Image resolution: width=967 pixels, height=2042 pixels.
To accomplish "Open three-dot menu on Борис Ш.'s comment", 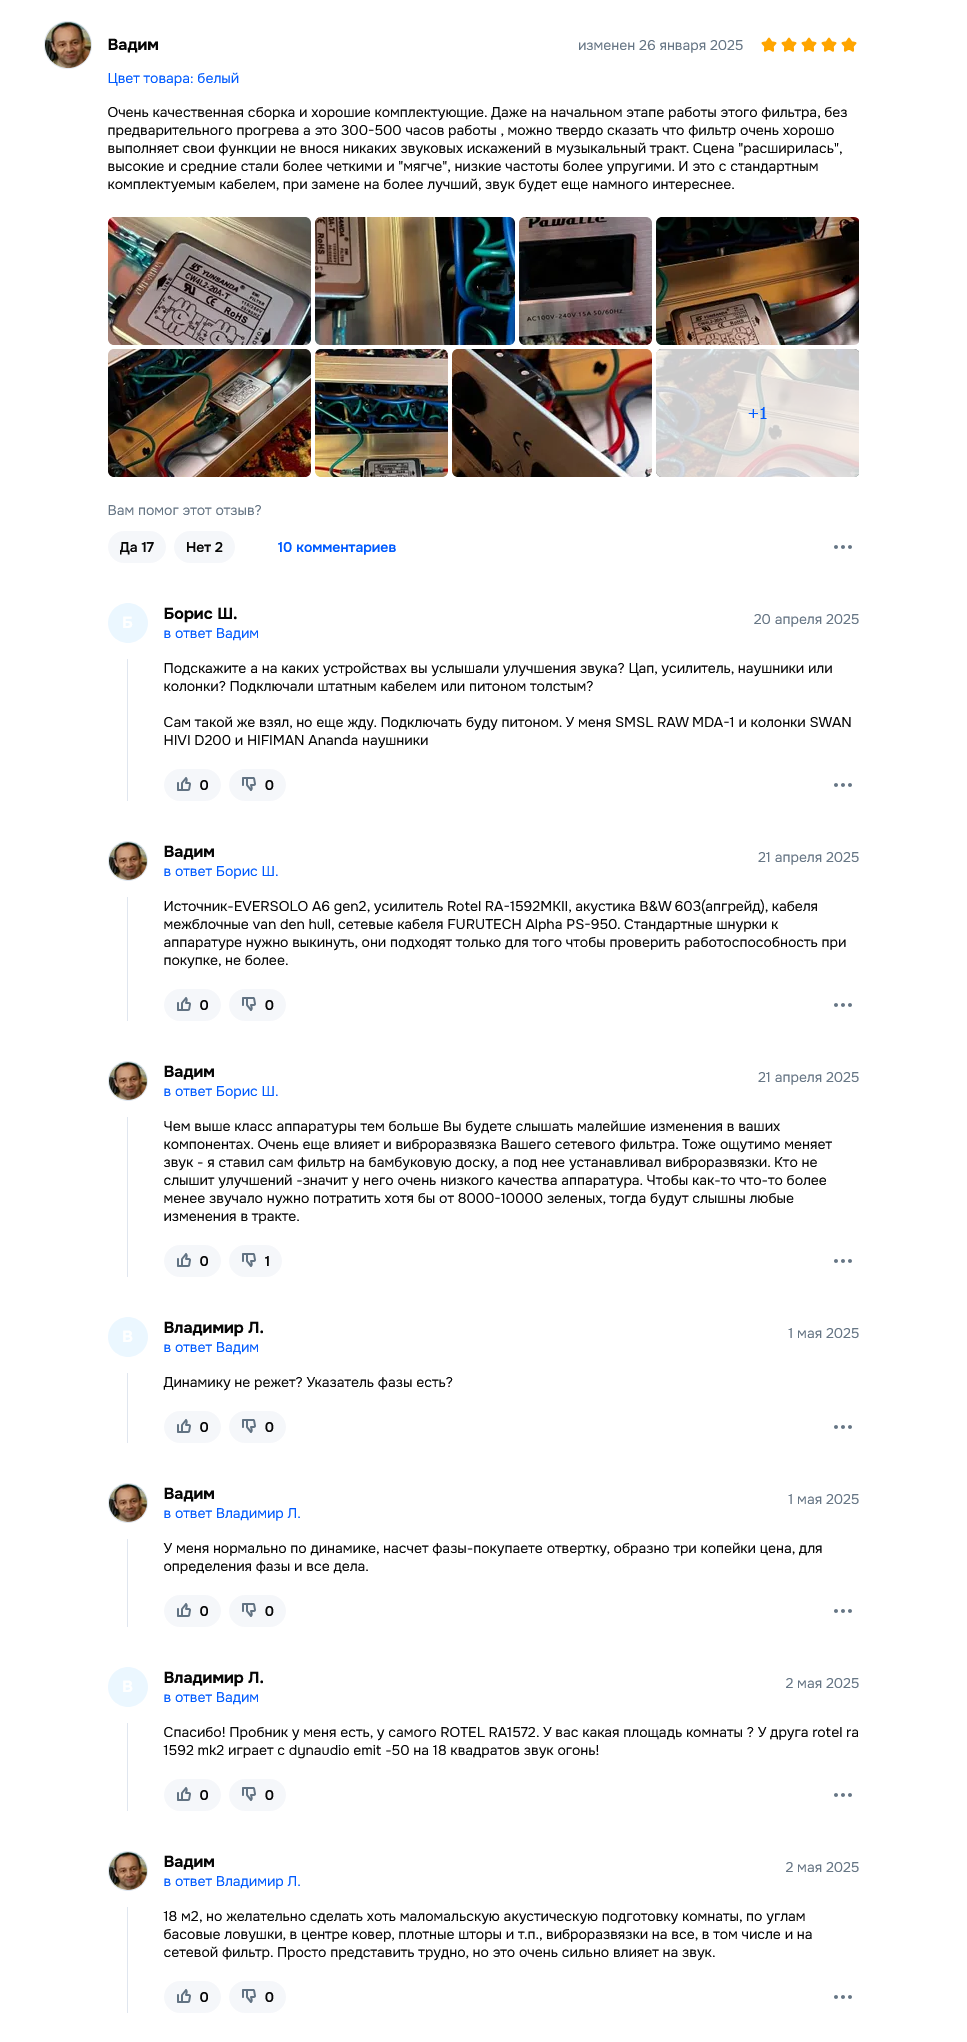I will tap(843, 785).
